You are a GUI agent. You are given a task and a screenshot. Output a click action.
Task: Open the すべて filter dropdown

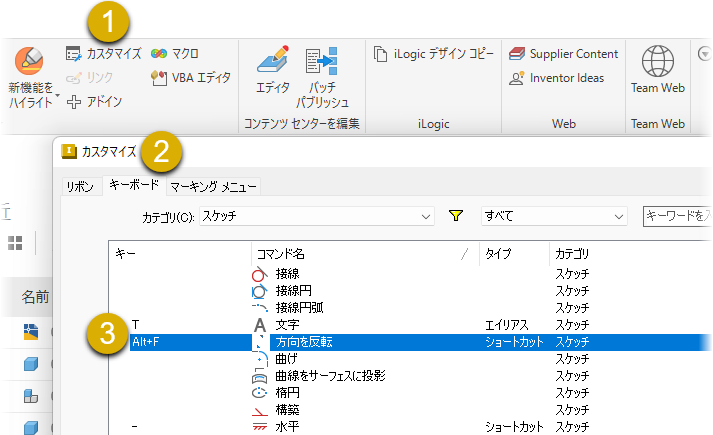click(x=554, y=216)
